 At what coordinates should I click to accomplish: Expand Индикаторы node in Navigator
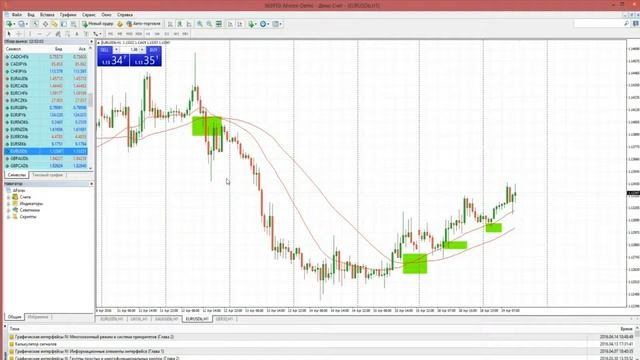click(9, 204)
